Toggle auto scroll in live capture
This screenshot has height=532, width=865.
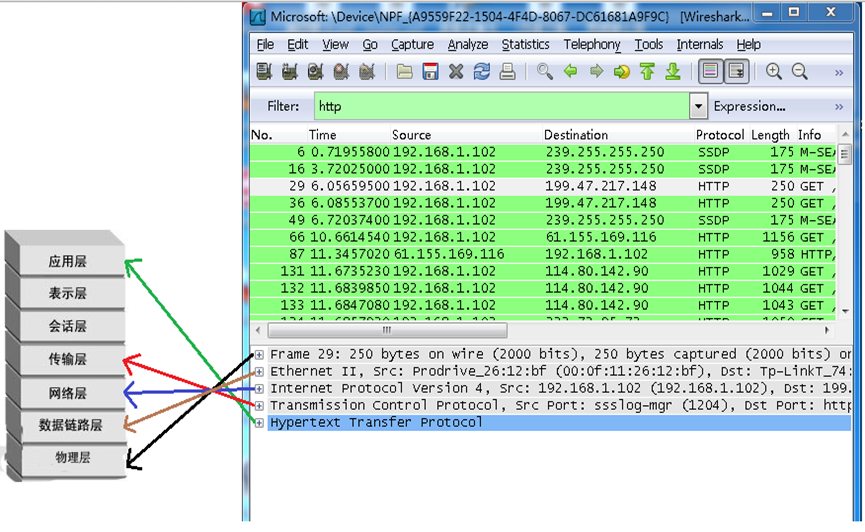[x=736, y=71]
